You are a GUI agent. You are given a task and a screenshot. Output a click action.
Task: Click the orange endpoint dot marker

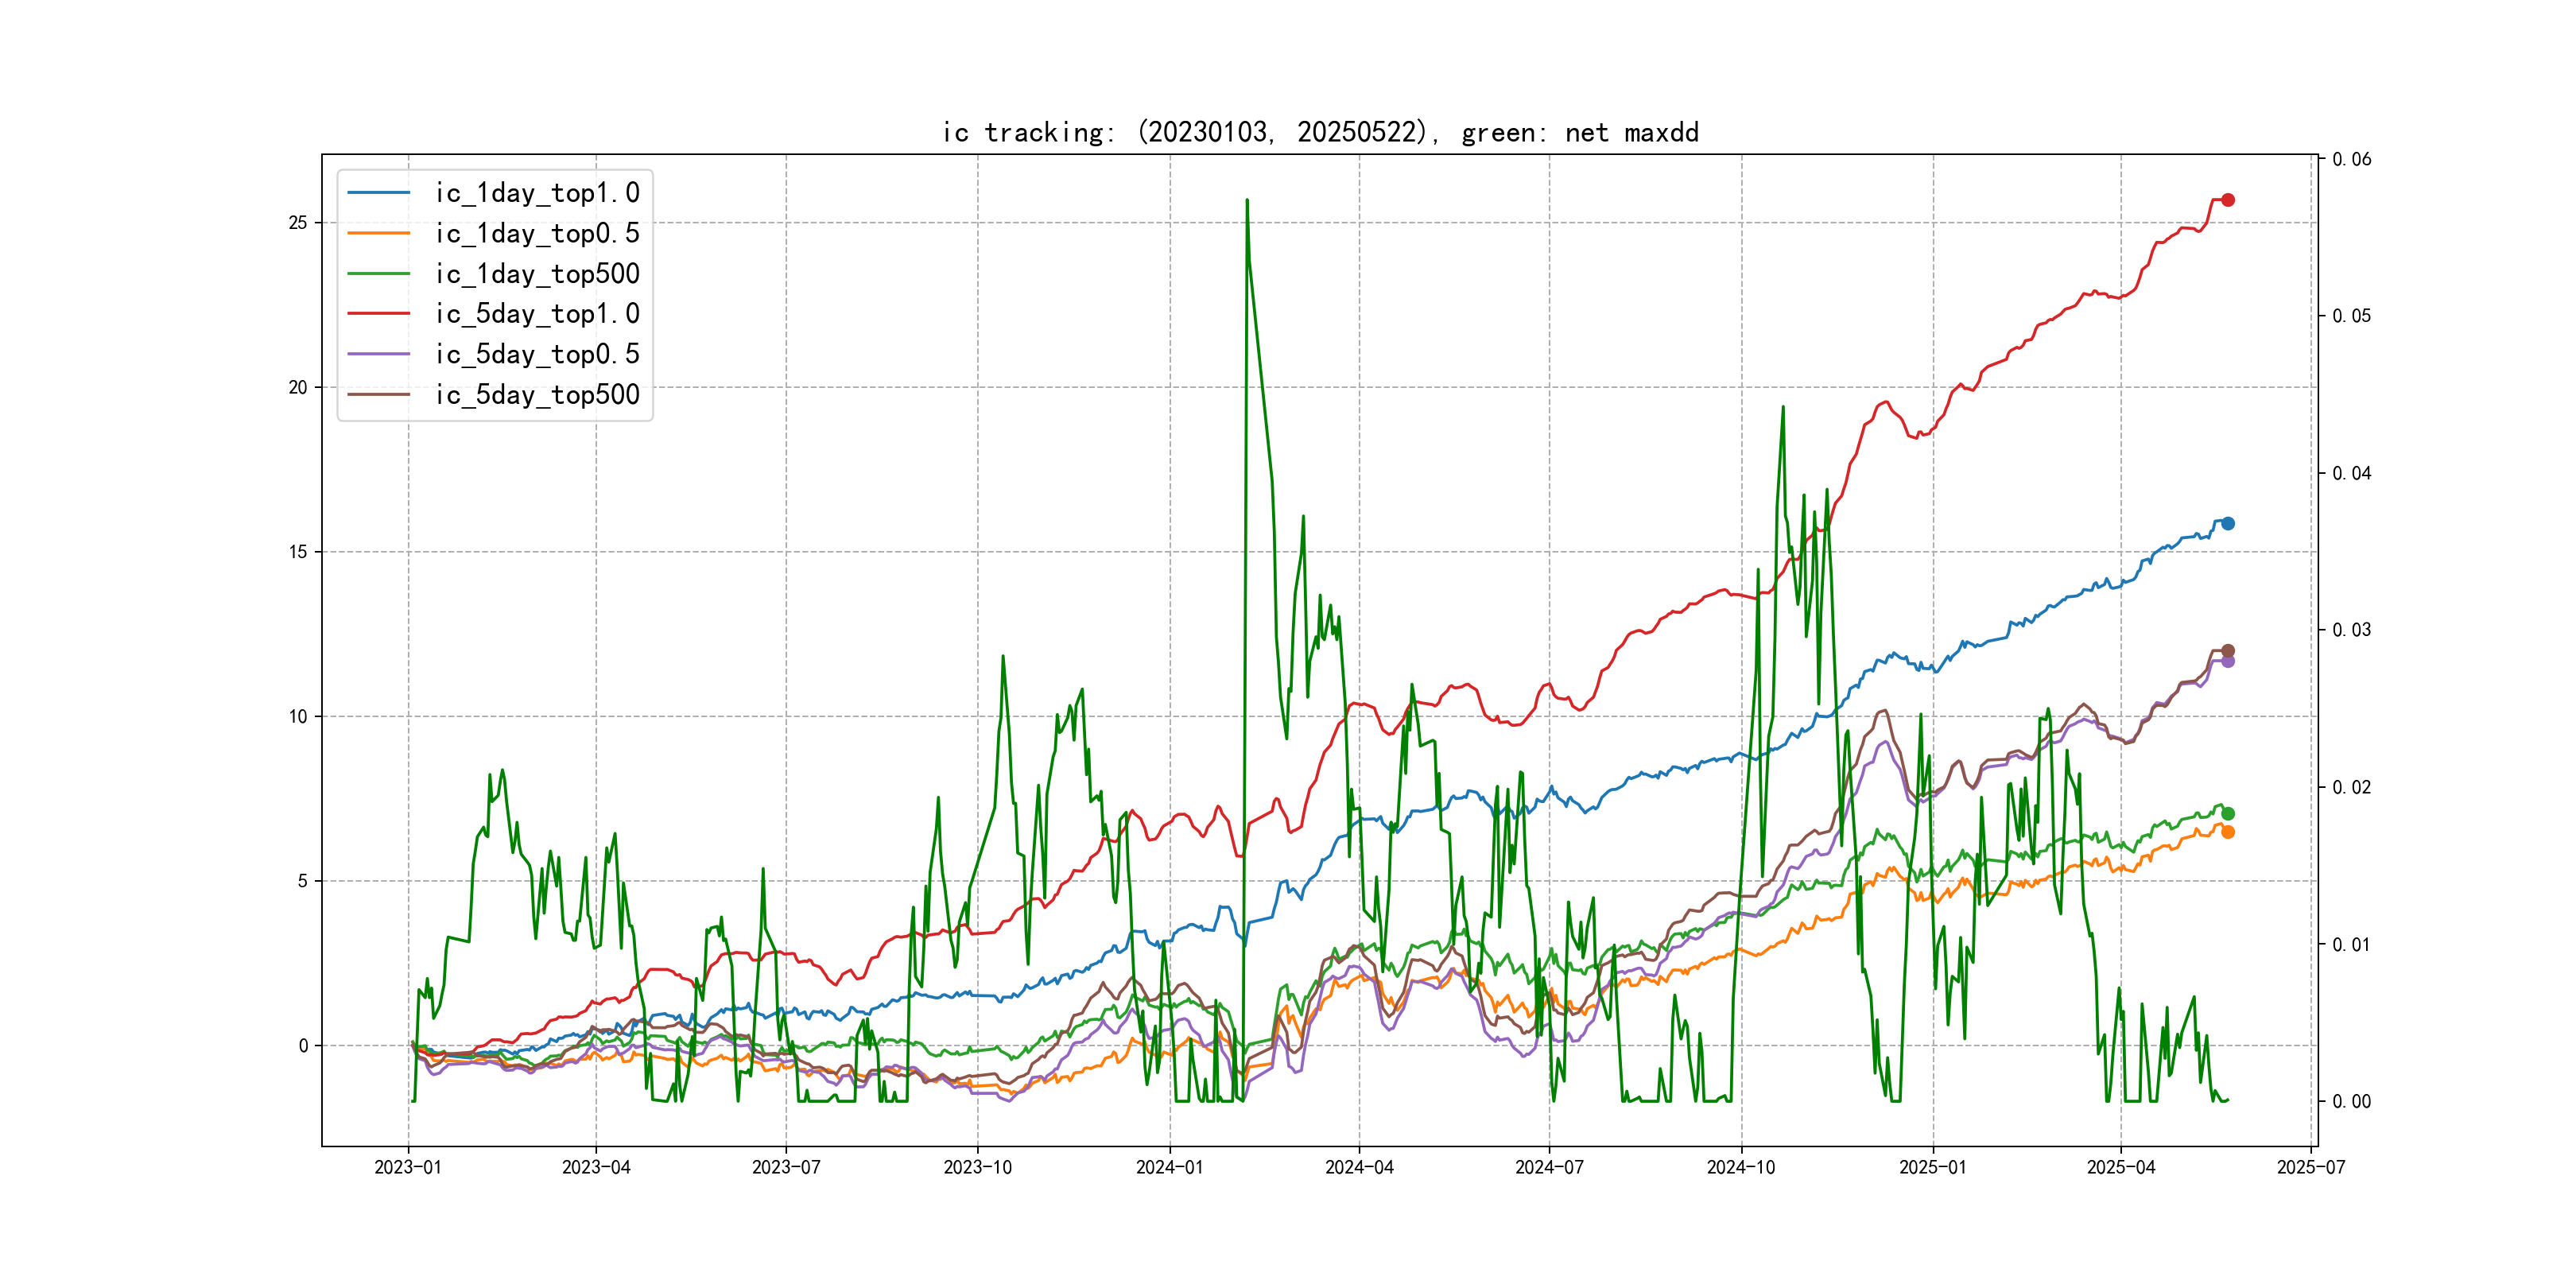click(2228, 832)
